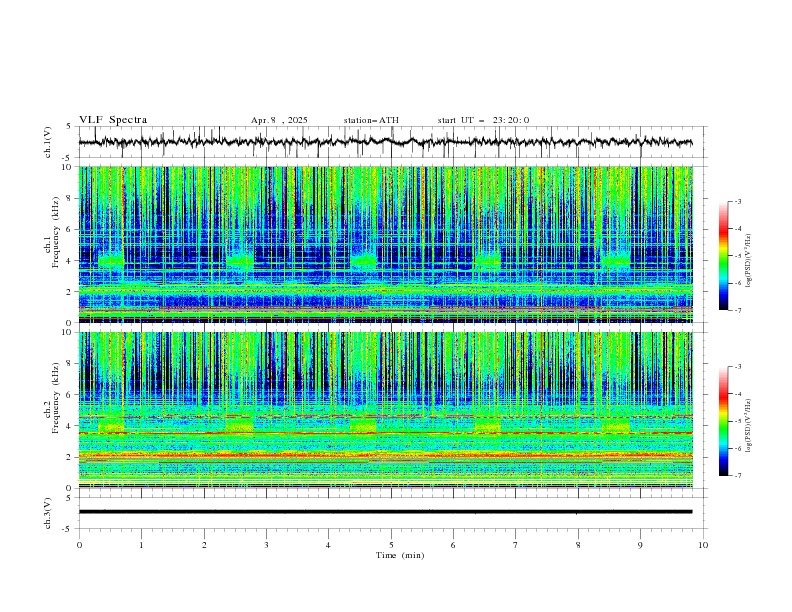Viewport: 792px width, 612px height.
Task: Click the ch.1 color scale "log(PSD)(V²/Hz)" label
Action: point(748,261)
